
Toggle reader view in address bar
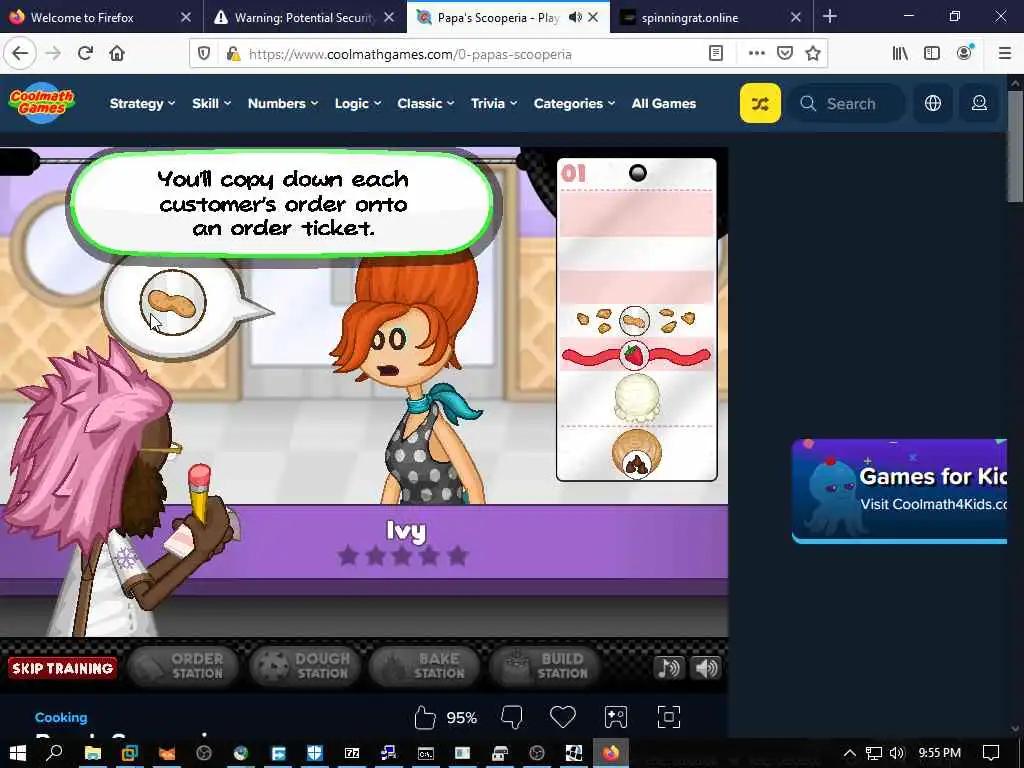pos(716,54)
